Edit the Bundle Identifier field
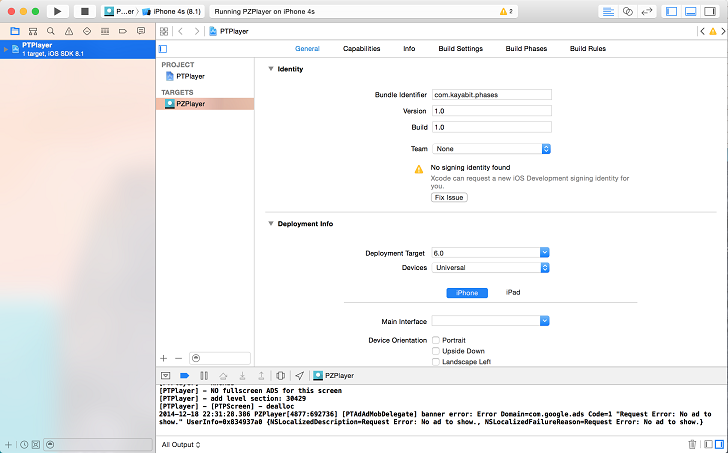The height and width of the screenshot is (453, 728). [x=492, y=95]
